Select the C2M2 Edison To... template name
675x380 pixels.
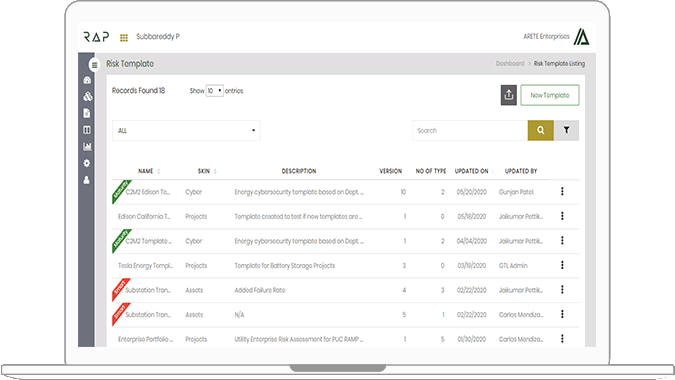pos(147,192)
